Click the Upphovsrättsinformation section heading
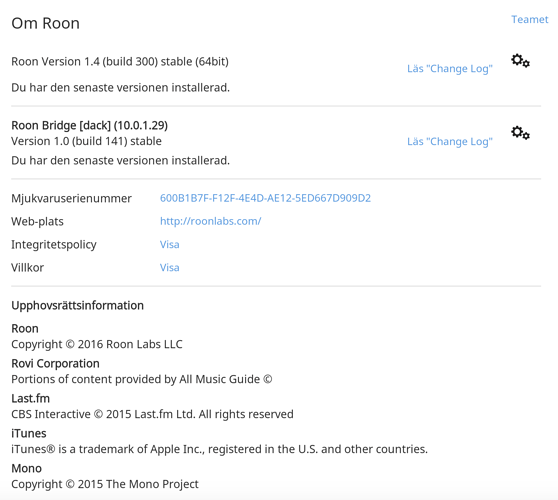This screenshot has height=500, width=558. [x=78, y=306]
